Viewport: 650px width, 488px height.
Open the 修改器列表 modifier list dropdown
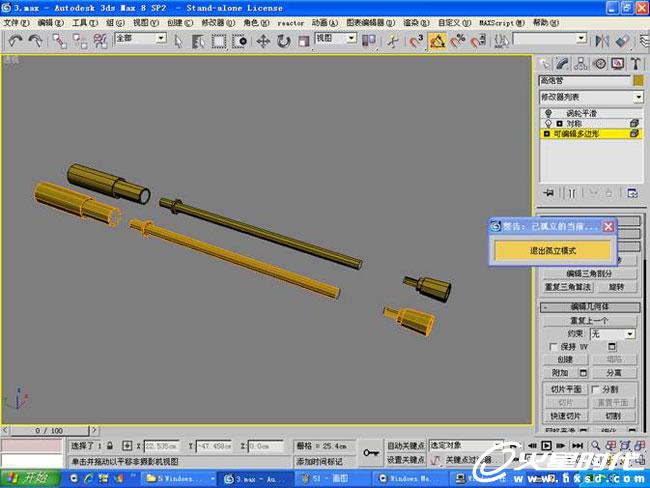591,97
